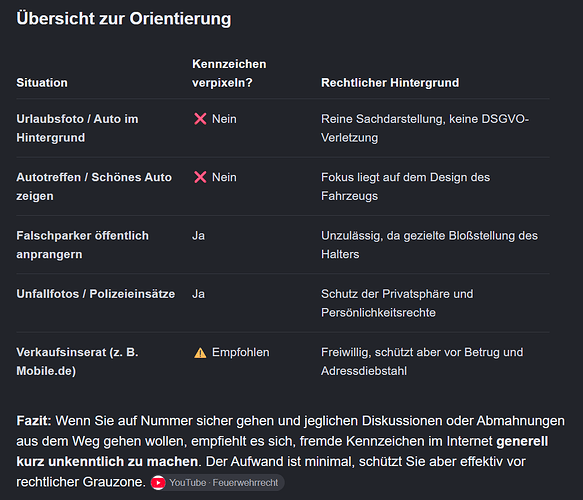The height and width of the screenshot is (500, 583).
Task: Click the 'Übersicht zur Orientierung' heading
Action: (x=124, y=19)
